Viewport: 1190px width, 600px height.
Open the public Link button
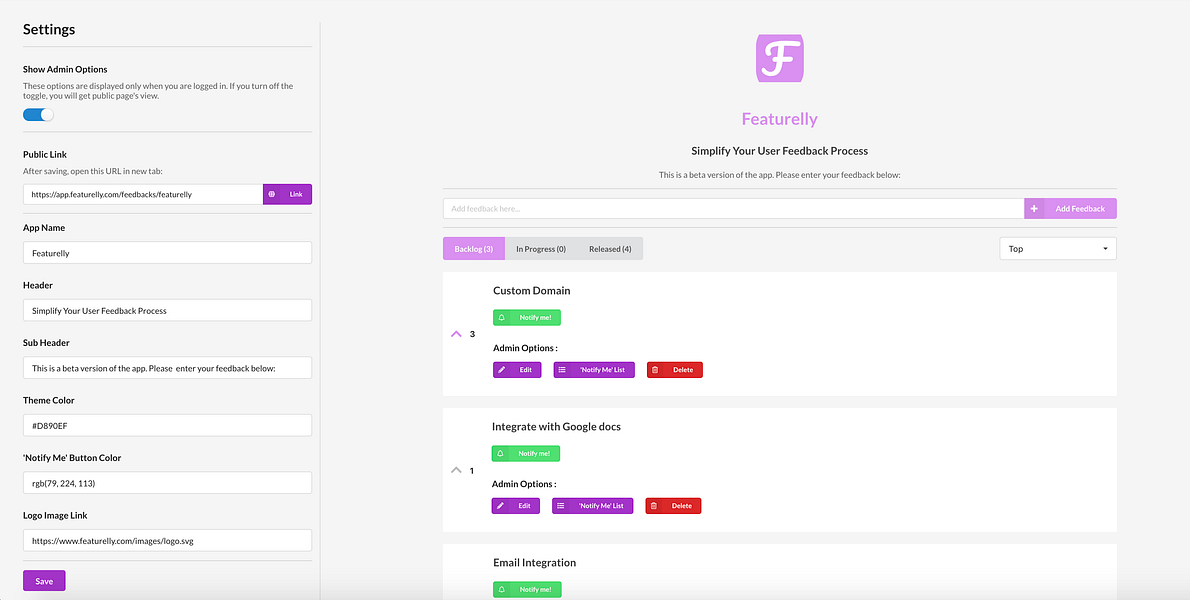point(288,194)
